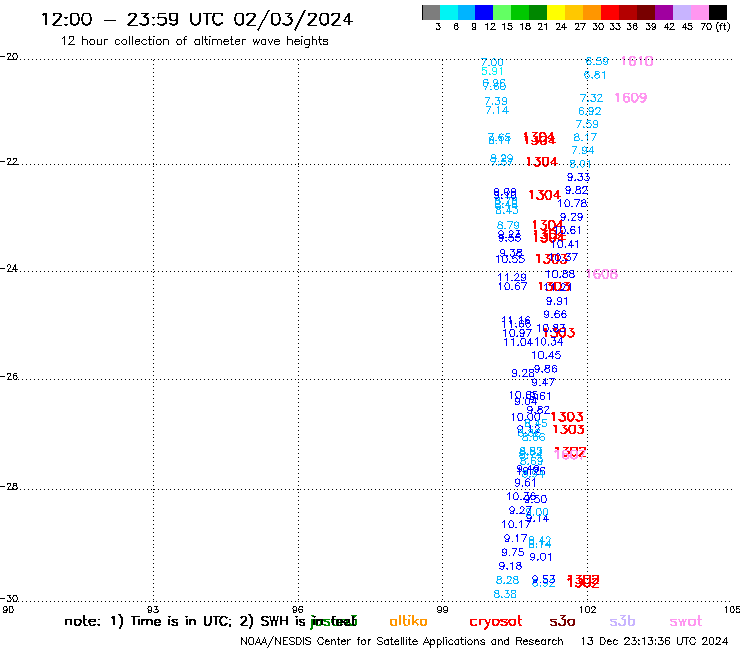Click the lavender swatch above label 45
This screenshot has height=650, width=740.
(681, 12)
